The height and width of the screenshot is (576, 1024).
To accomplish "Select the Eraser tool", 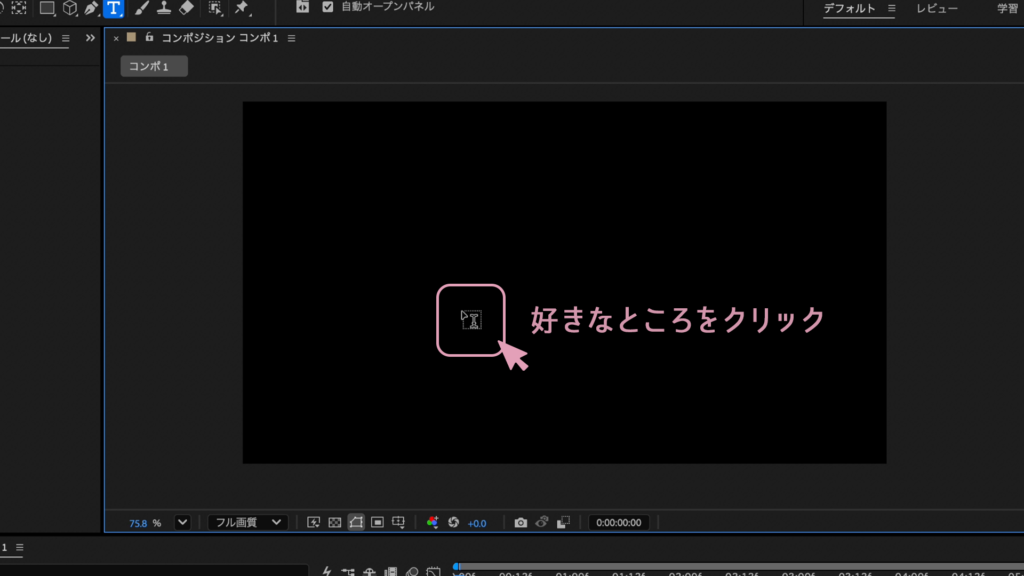I will coord(186,8).
